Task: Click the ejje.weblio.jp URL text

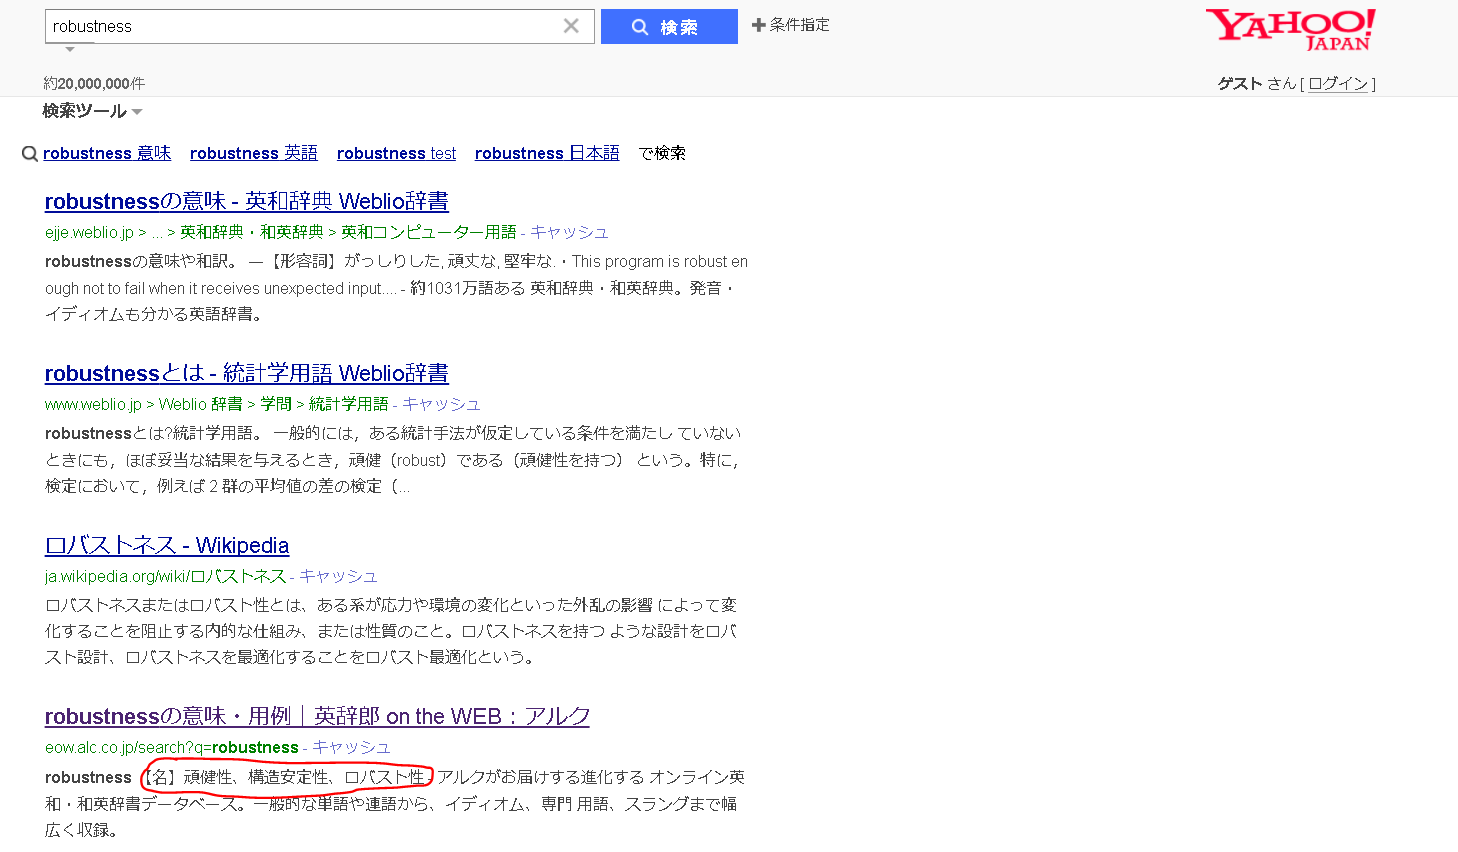Action: click(x=89, y=232)
